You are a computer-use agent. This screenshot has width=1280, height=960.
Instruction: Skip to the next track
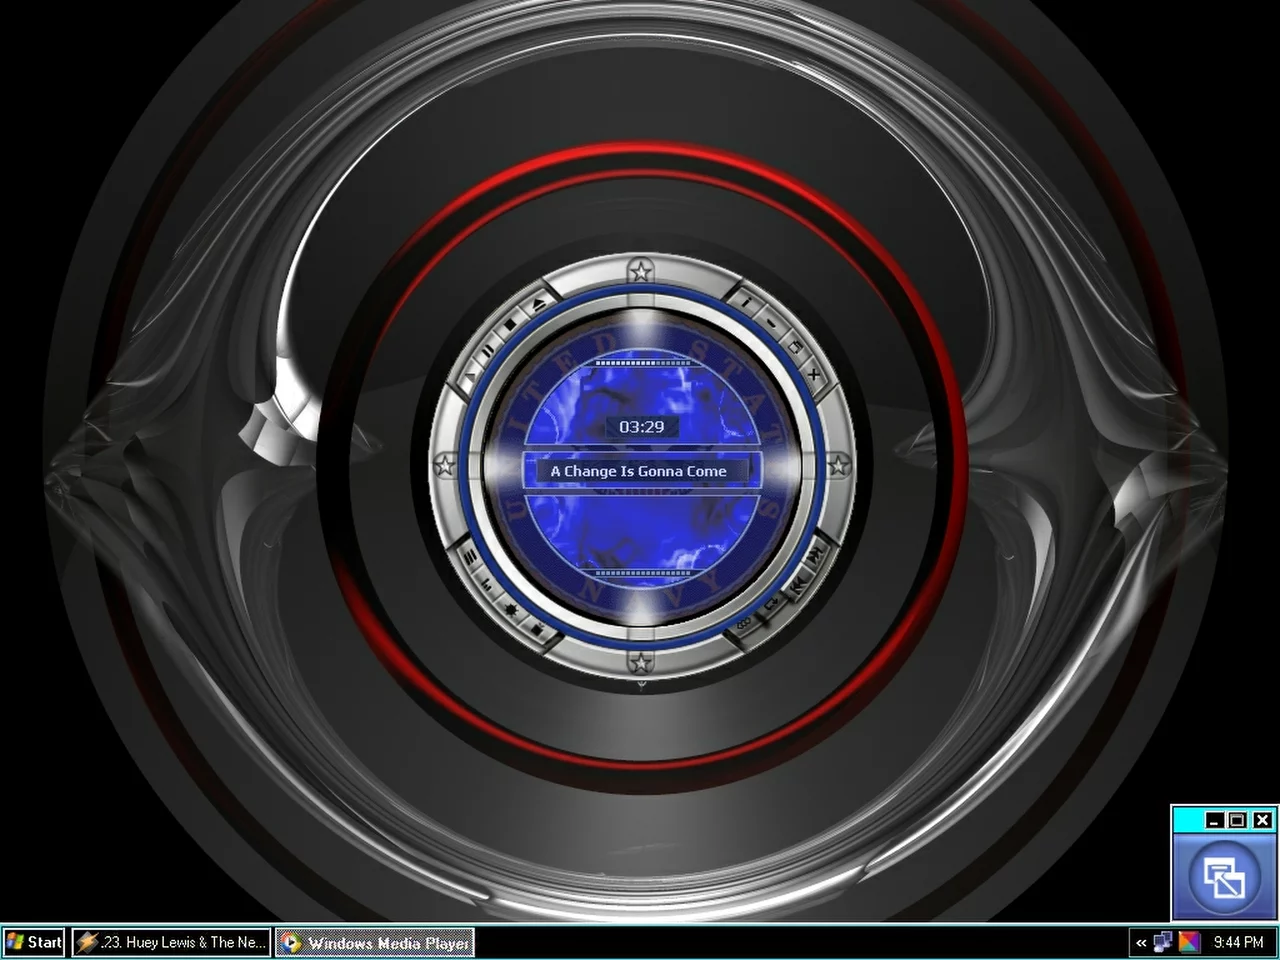[x=817, y=553]
